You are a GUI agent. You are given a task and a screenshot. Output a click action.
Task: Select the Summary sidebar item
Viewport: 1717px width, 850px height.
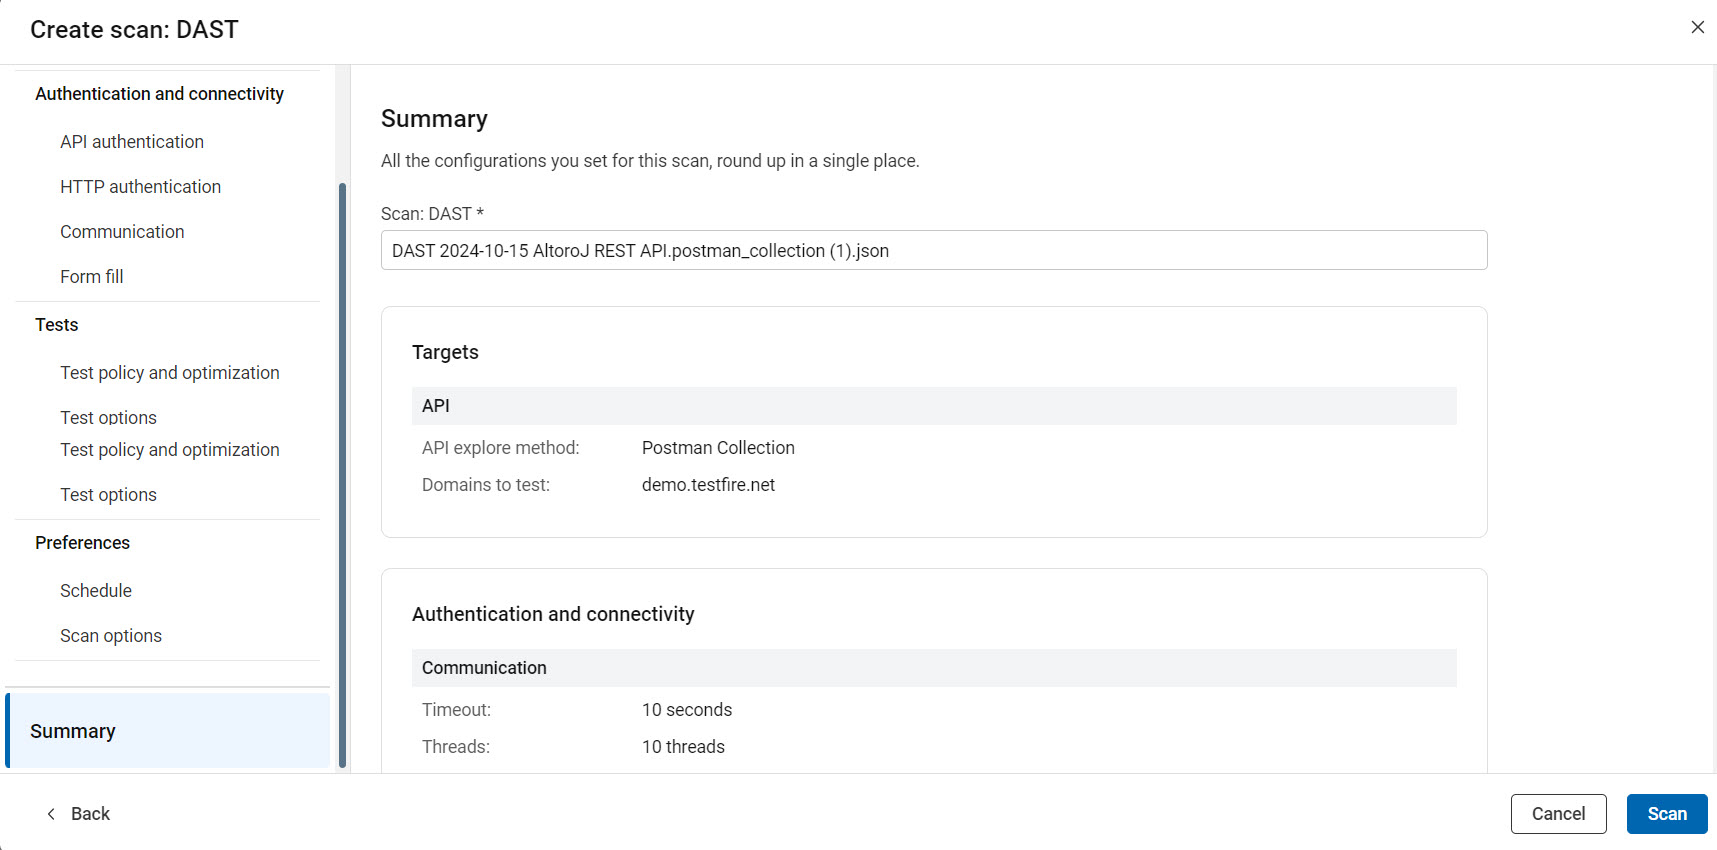click(x=73, y=731)
